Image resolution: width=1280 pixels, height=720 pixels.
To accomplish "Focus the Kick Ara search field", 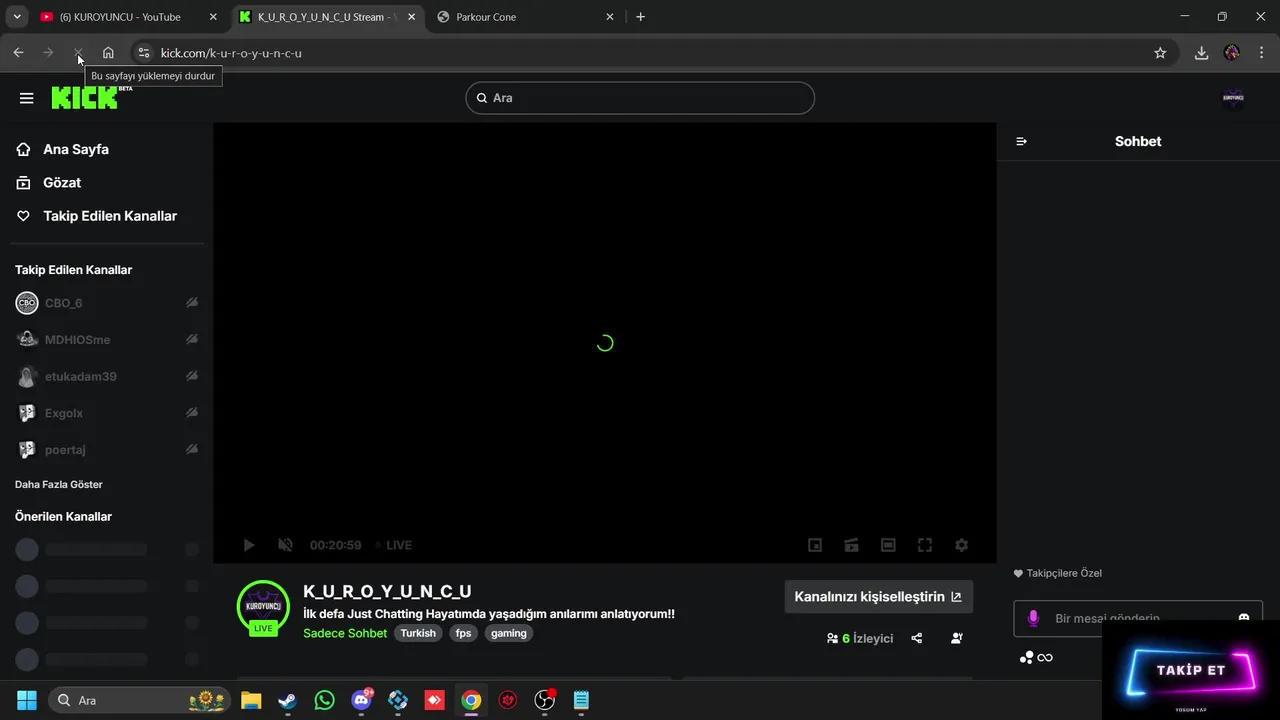I will pos(640,98).
